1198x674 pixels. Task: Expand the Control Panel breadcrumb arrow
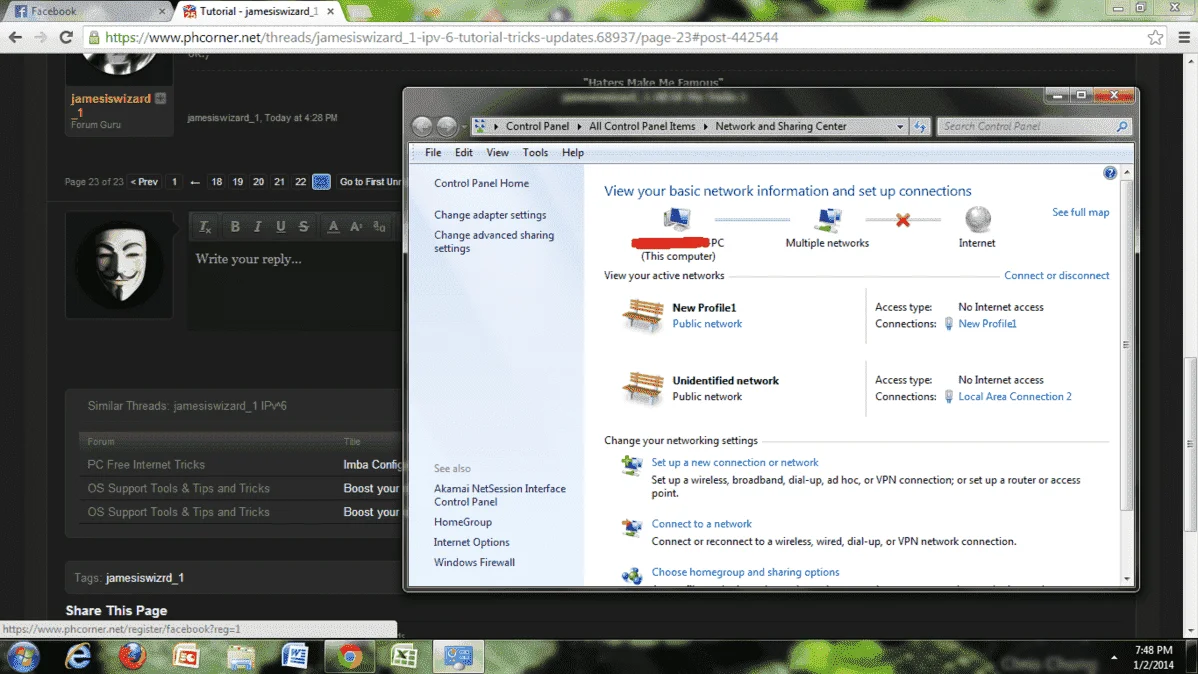click(x=579, y=126)
